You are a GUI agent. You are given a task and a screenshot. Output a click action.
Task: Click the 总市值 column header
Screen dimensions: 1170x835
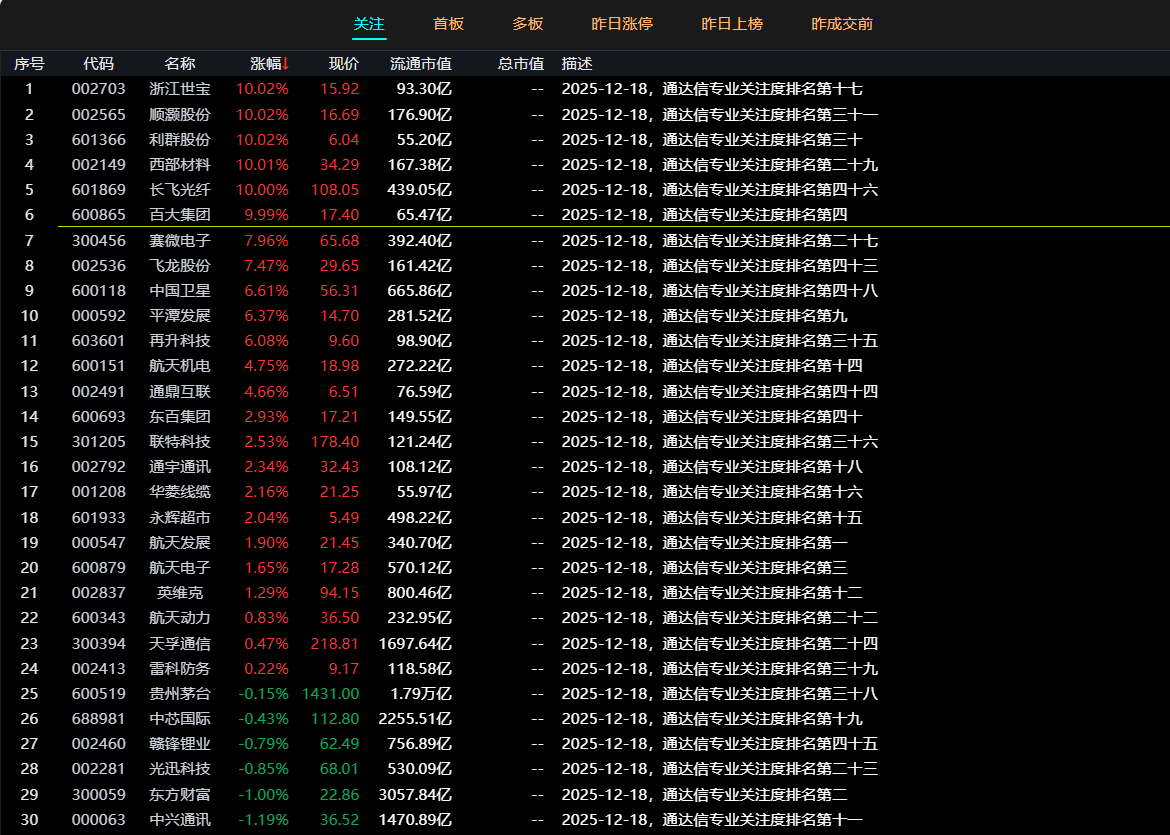pyautogui.click(x=520, y=64)
